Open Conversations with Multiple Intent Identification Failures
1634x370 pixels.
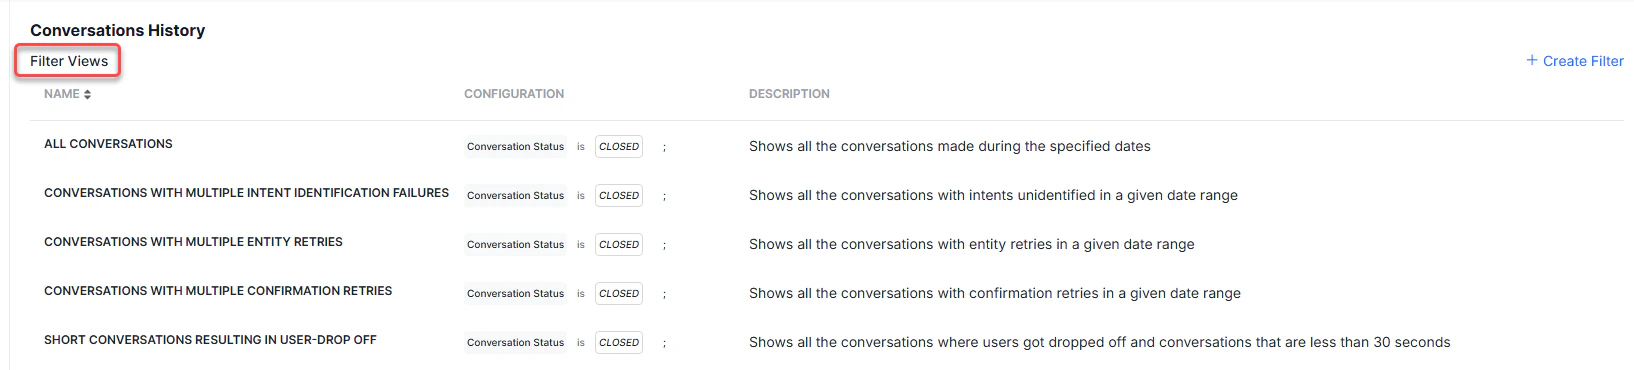(x=246, y=193)
